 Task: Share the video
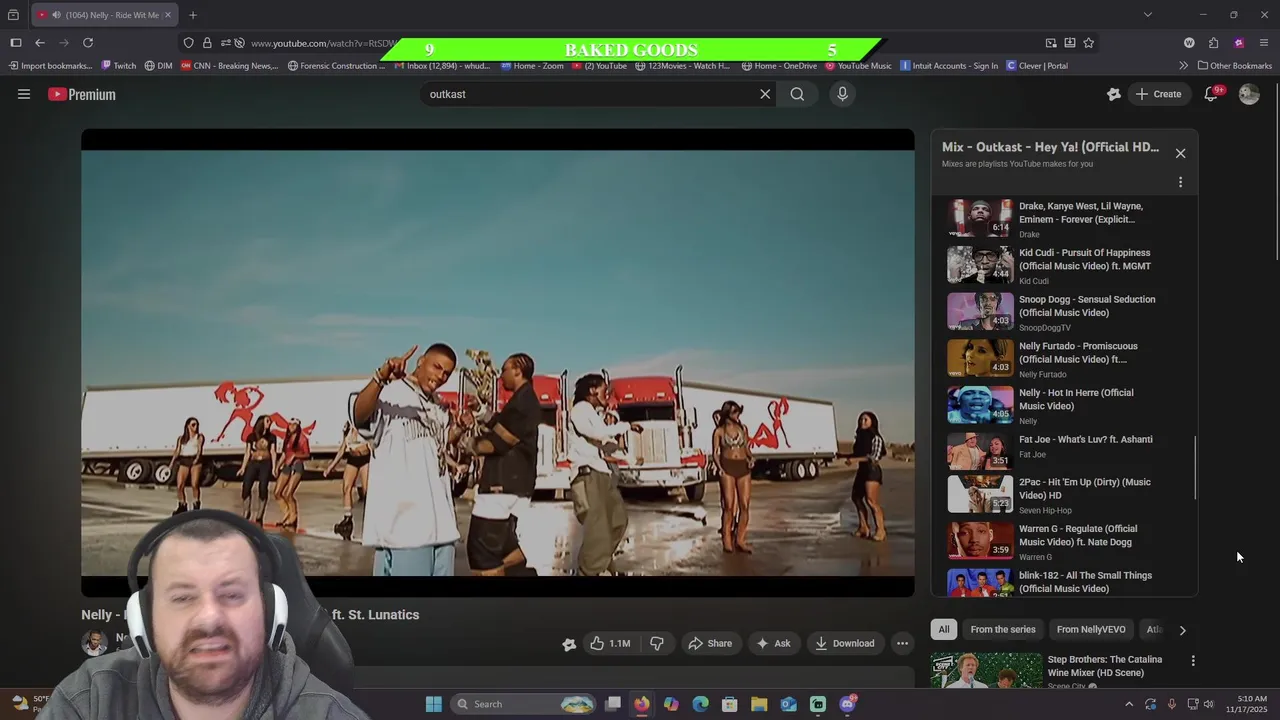(x=710, y=643)
